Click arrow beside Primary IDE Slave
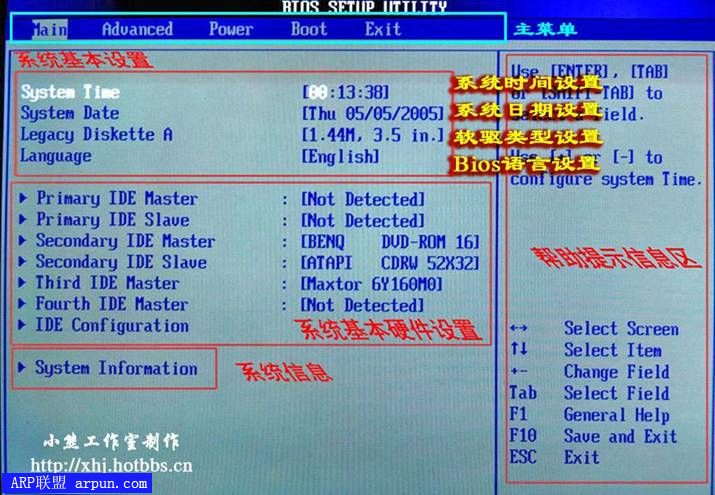The height and width of the screenshot is (495, 715). click(23, 219)
